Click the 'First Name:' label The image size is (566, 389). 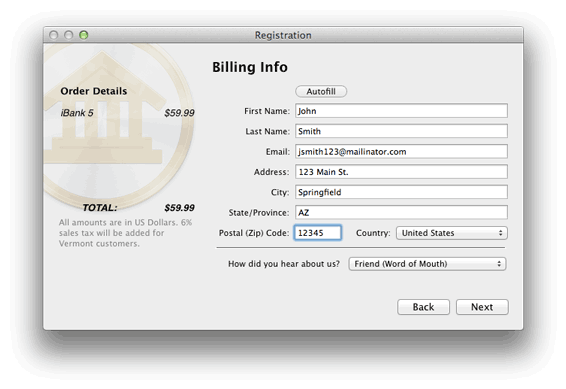(267, 111)
